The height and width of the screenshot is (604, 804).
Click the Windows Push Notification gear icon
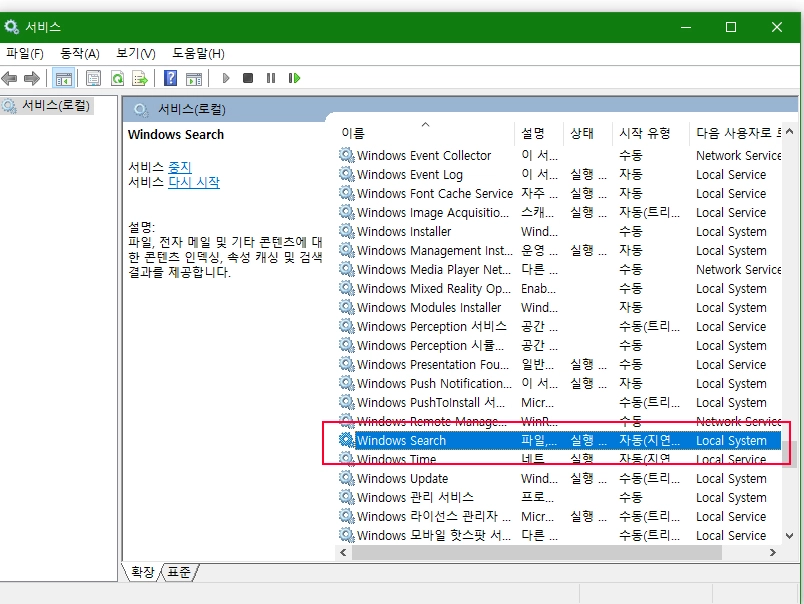tap(347, 382)
